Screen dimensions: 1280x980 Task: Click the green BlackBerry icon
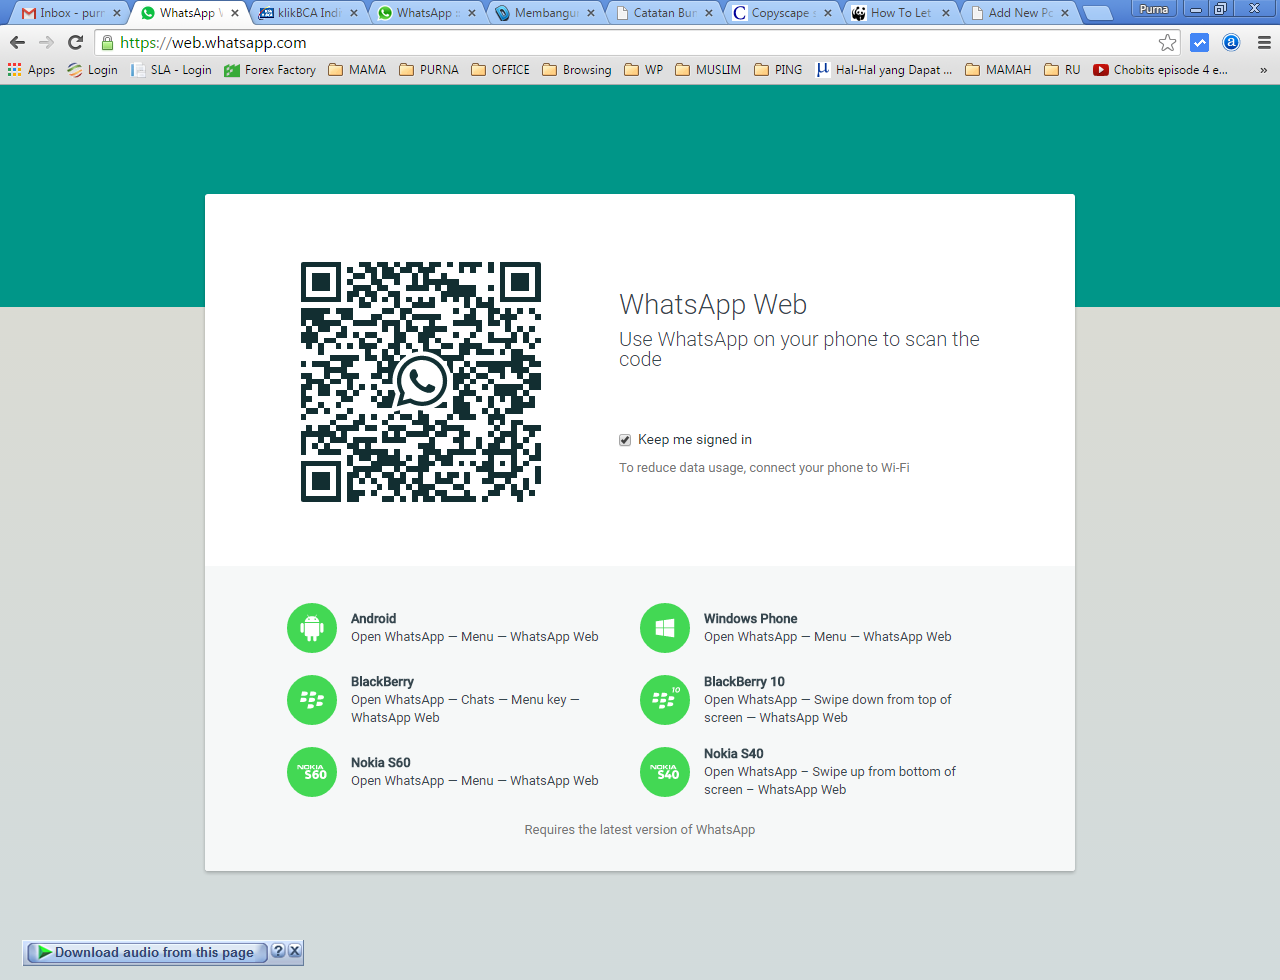pyautogui.click(x=312, y=700)
